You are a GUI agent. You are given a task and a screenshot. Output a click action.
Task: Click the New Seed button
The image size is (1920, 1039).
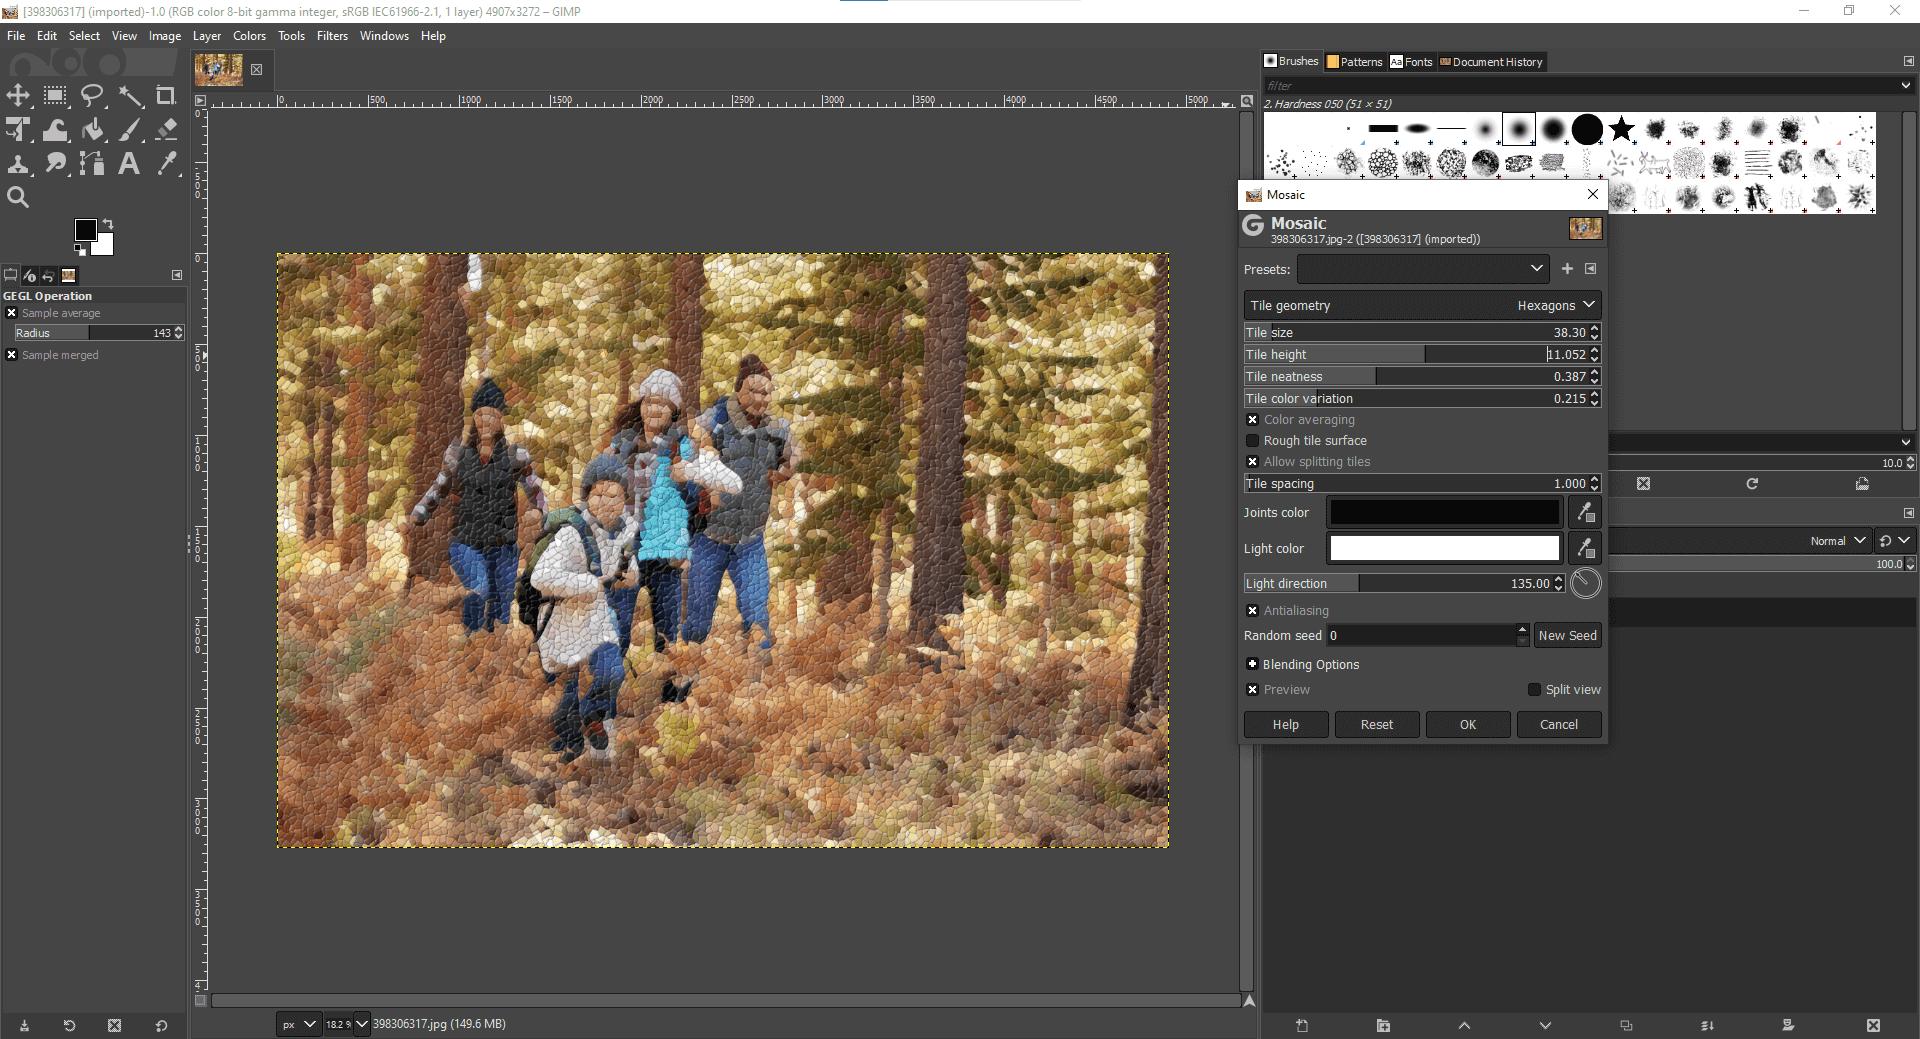[1567, 635]
